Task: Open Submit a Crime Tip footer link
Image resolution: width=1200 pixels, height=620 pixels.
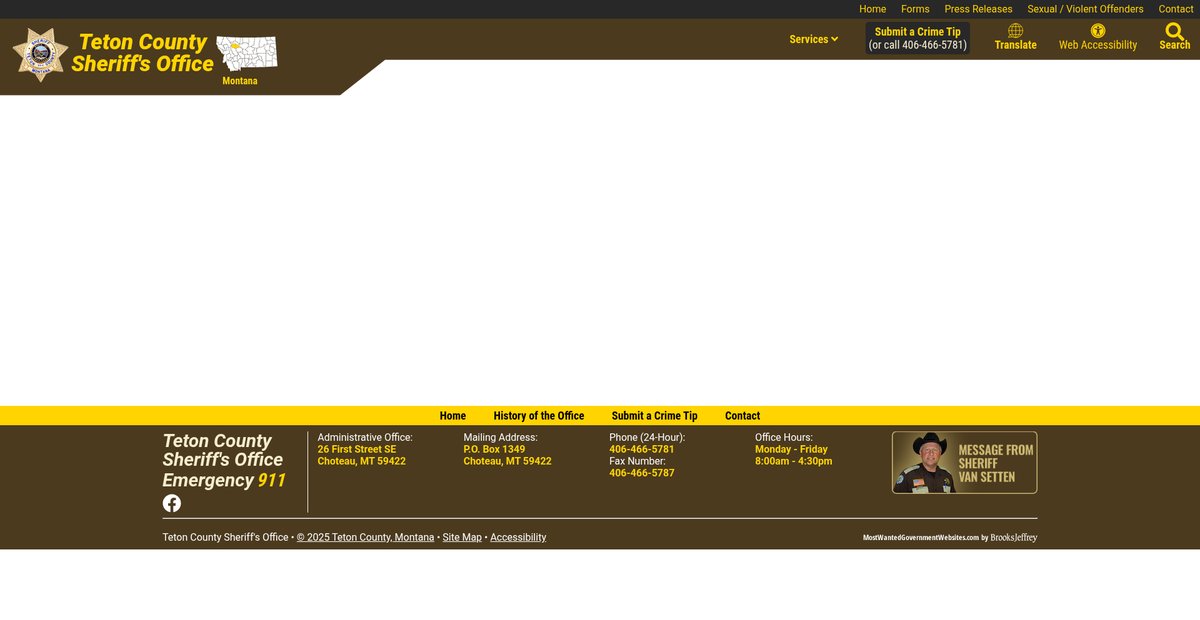Action: (x=655, y=416)
